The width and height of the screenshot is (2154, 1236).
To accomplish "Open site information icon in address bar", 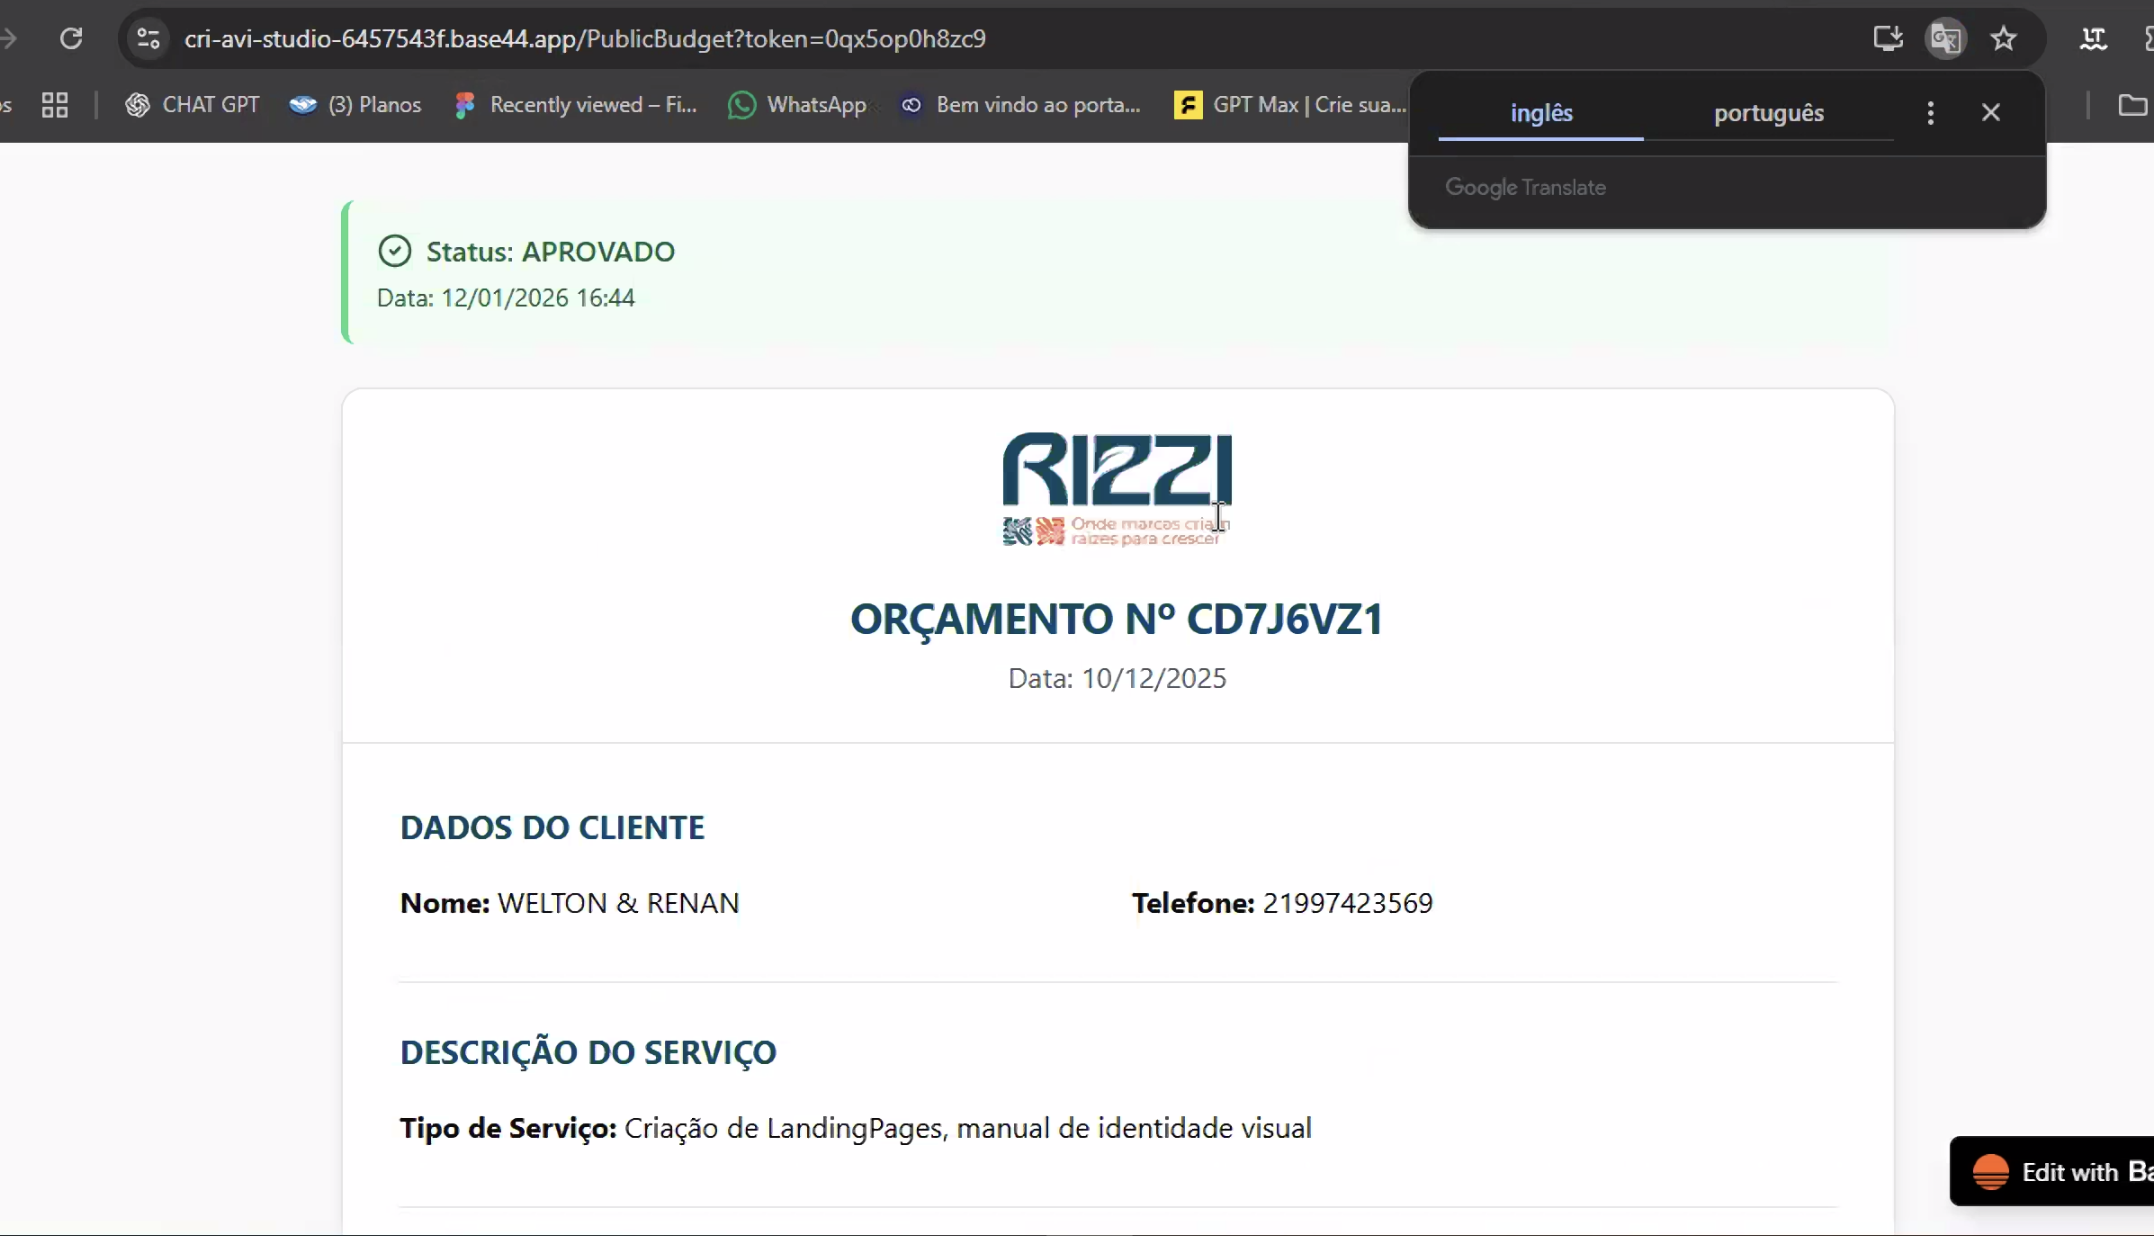I will tap(148, 38).
